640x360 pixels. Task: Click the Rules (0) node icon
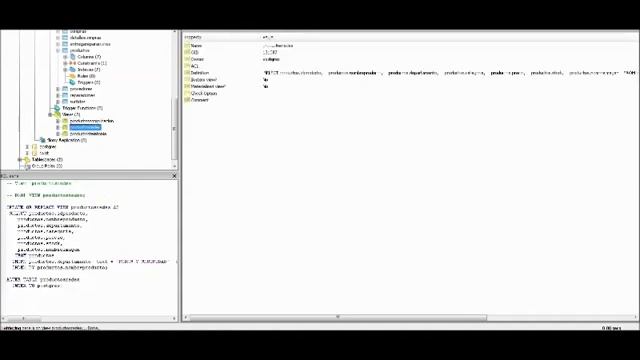pyautogui.click(x=73, y=76)
